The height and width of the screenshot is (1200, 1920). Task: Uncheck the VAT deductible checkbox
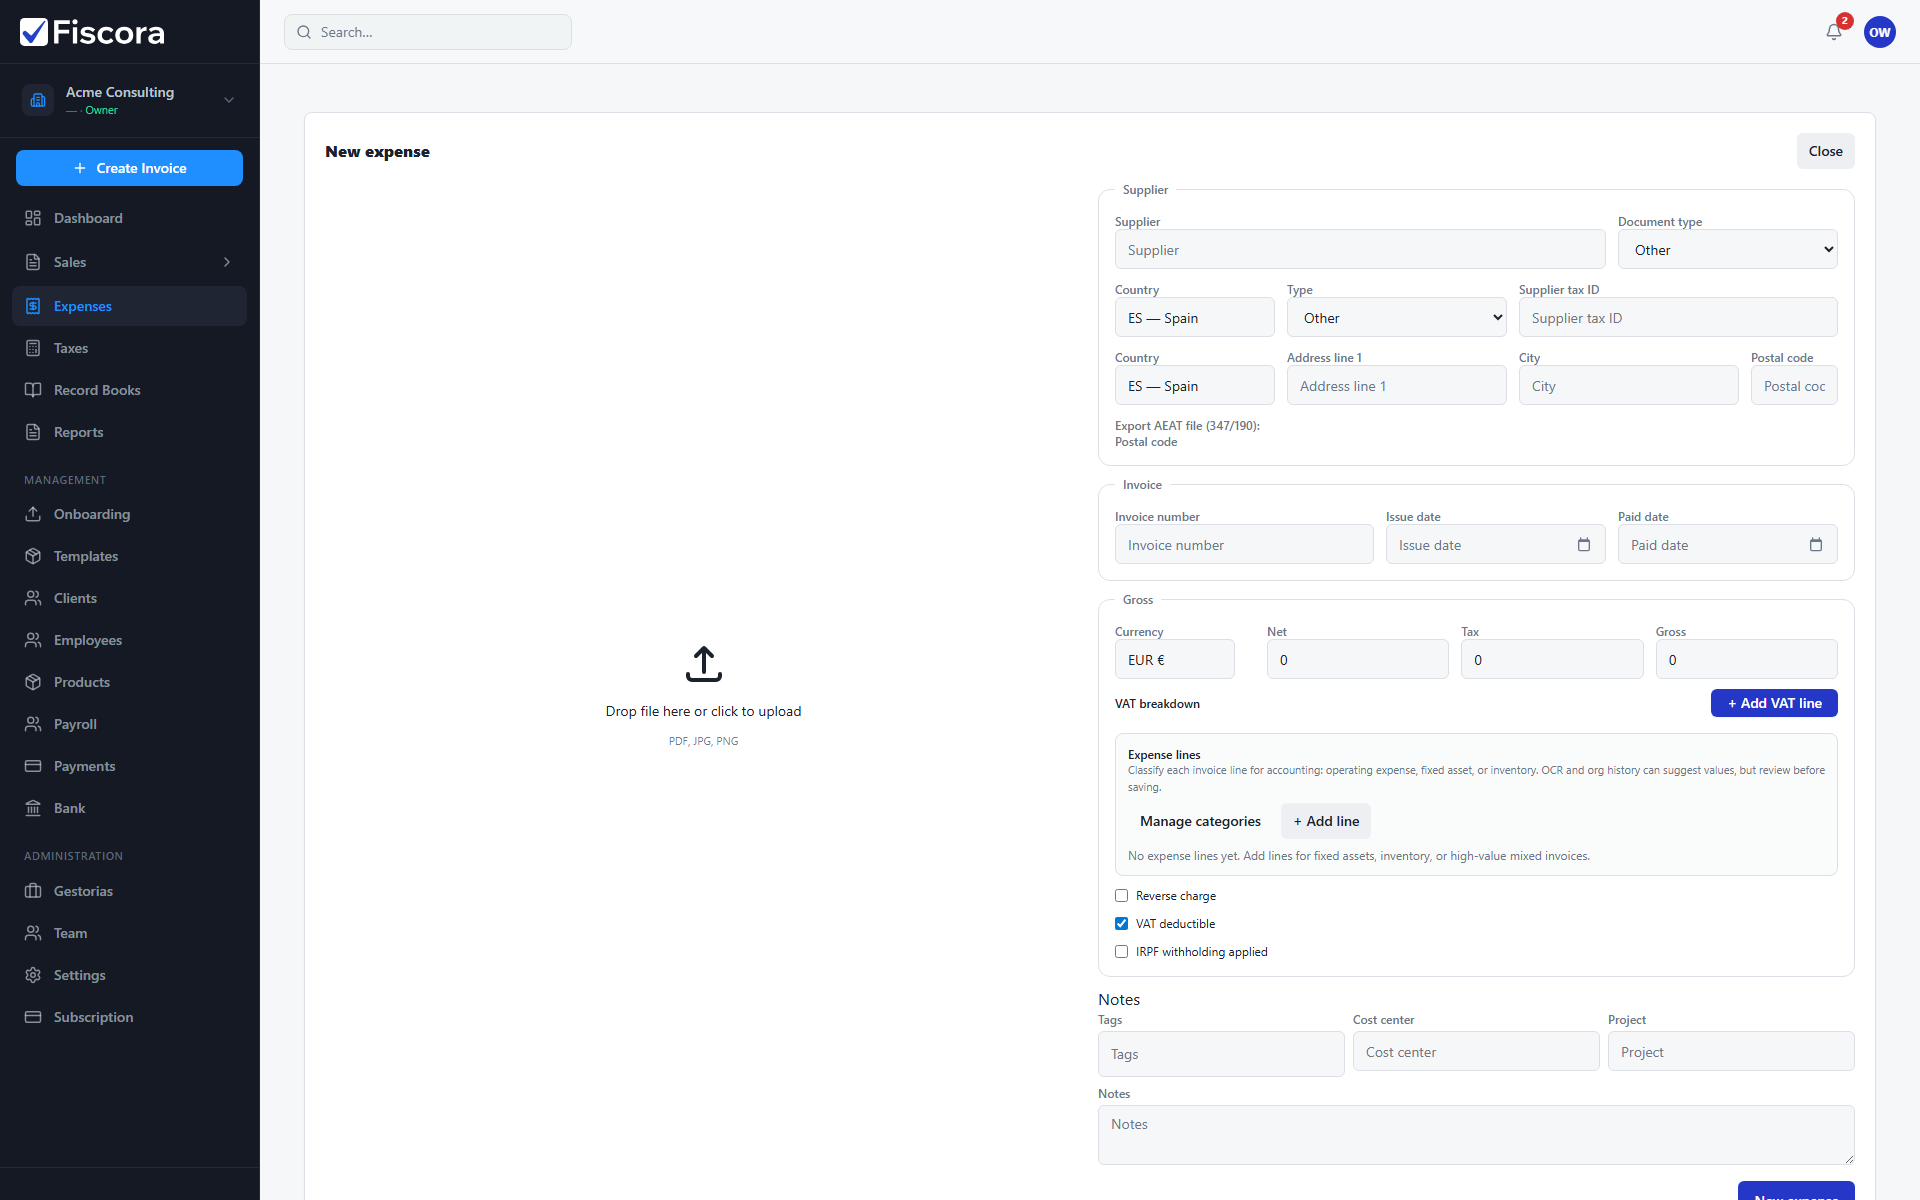click(x=1121, y=924)
